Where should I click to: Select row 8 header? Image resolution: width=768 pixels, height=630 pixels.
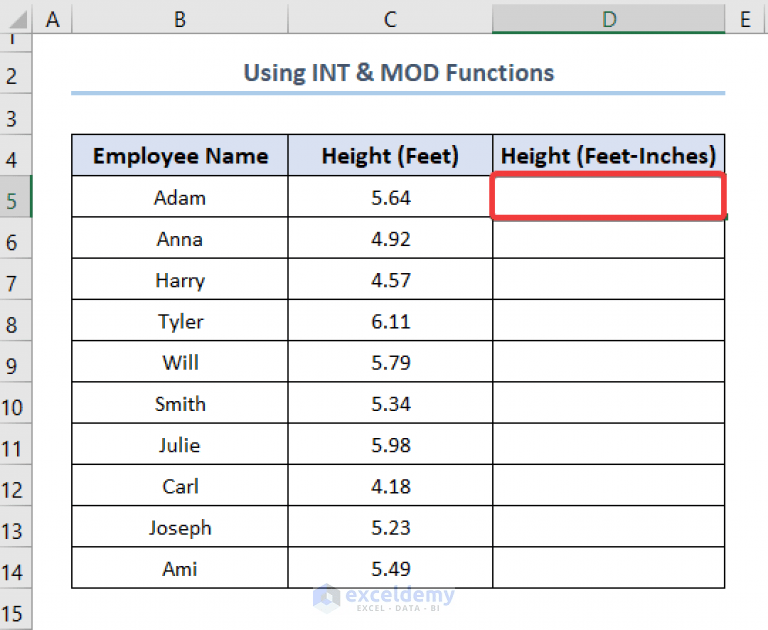click(16, 320)
